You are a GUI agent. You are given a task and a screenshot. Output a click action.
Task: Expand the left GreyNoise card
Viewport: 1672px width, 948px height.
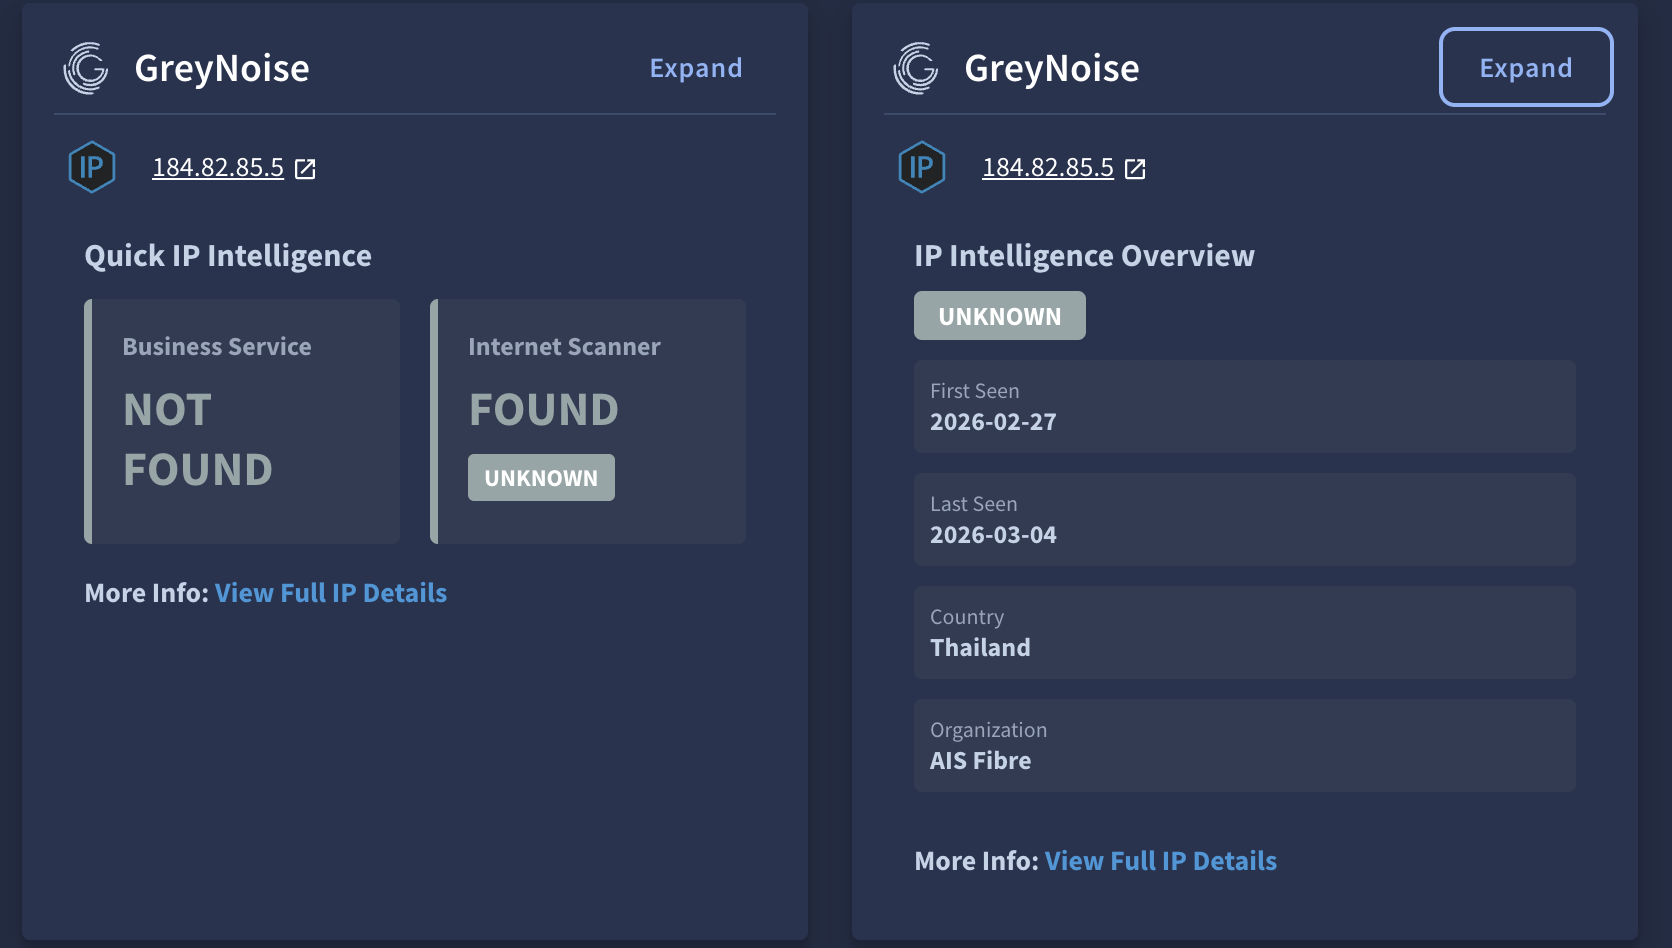(x=696, y=68)
